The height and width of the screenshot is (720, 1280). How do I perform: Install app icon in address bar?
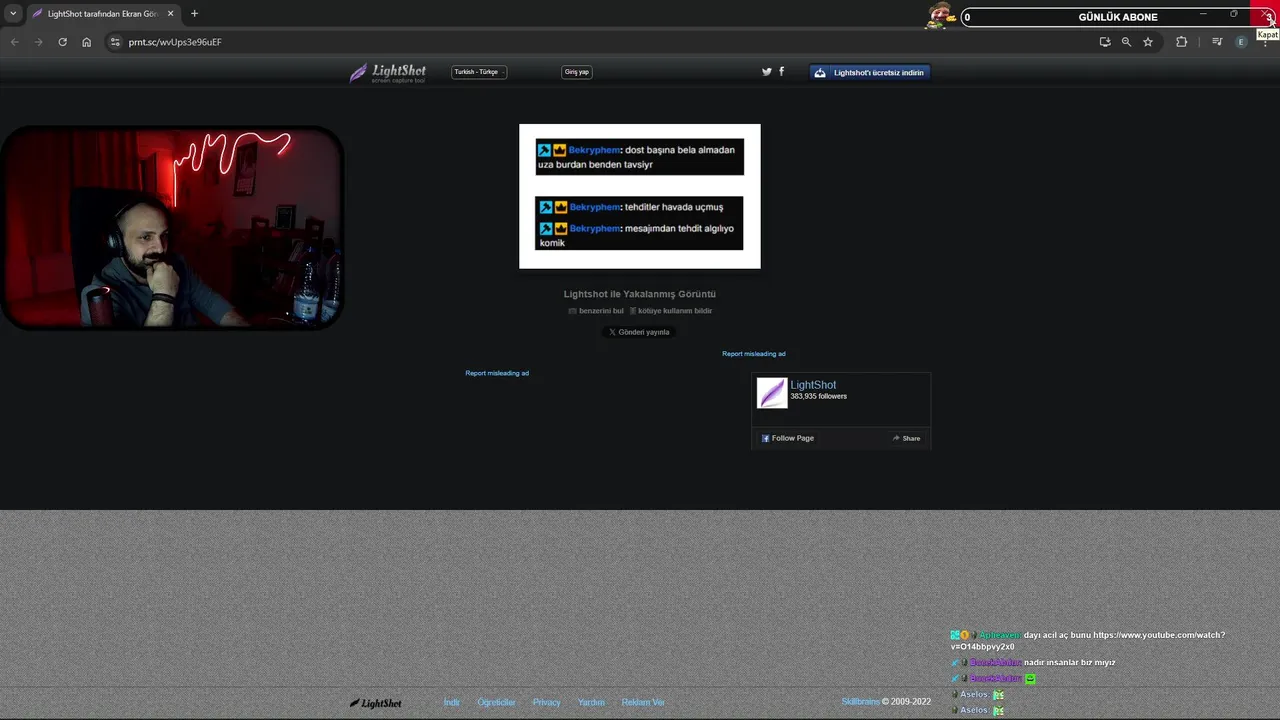click(1105, 42)
